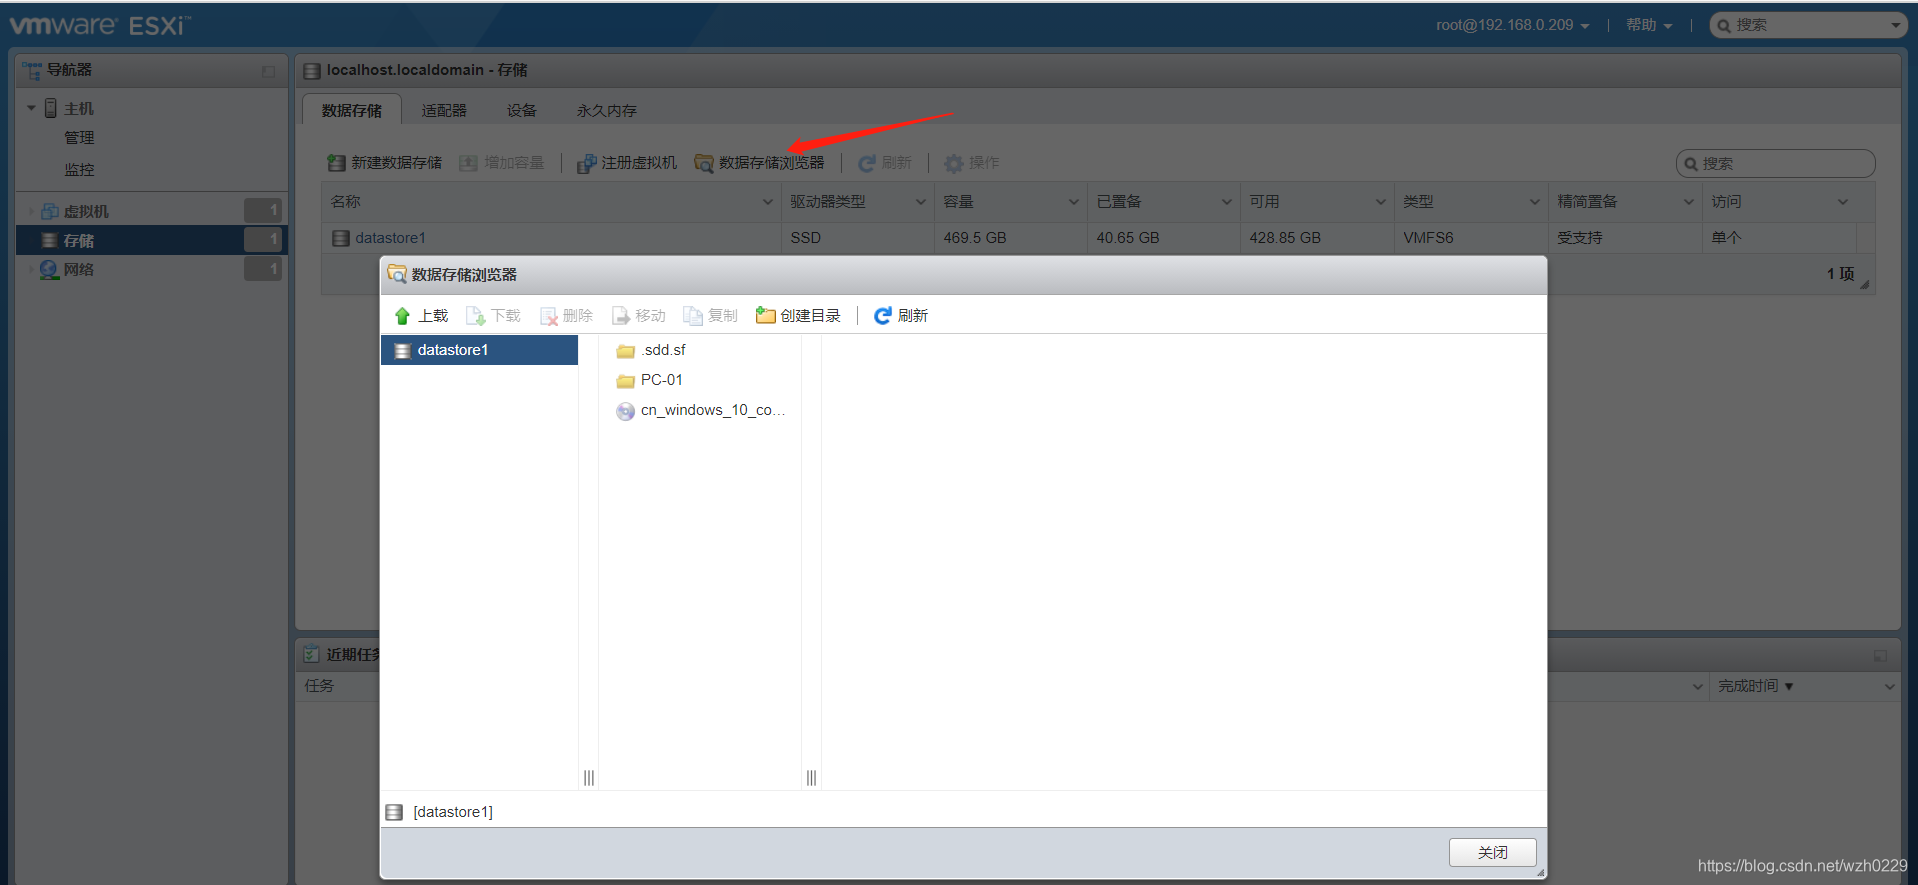Select the cn_windows_10 ISO file
Viewport: 1918px width, 885px height.
(x=701, y=410)
